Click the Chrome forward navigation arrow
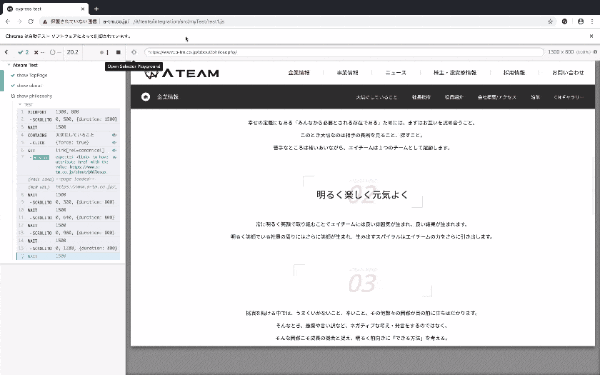Viewport: 600px width, 375px height. pyautogui.click(x=20, y=21)
